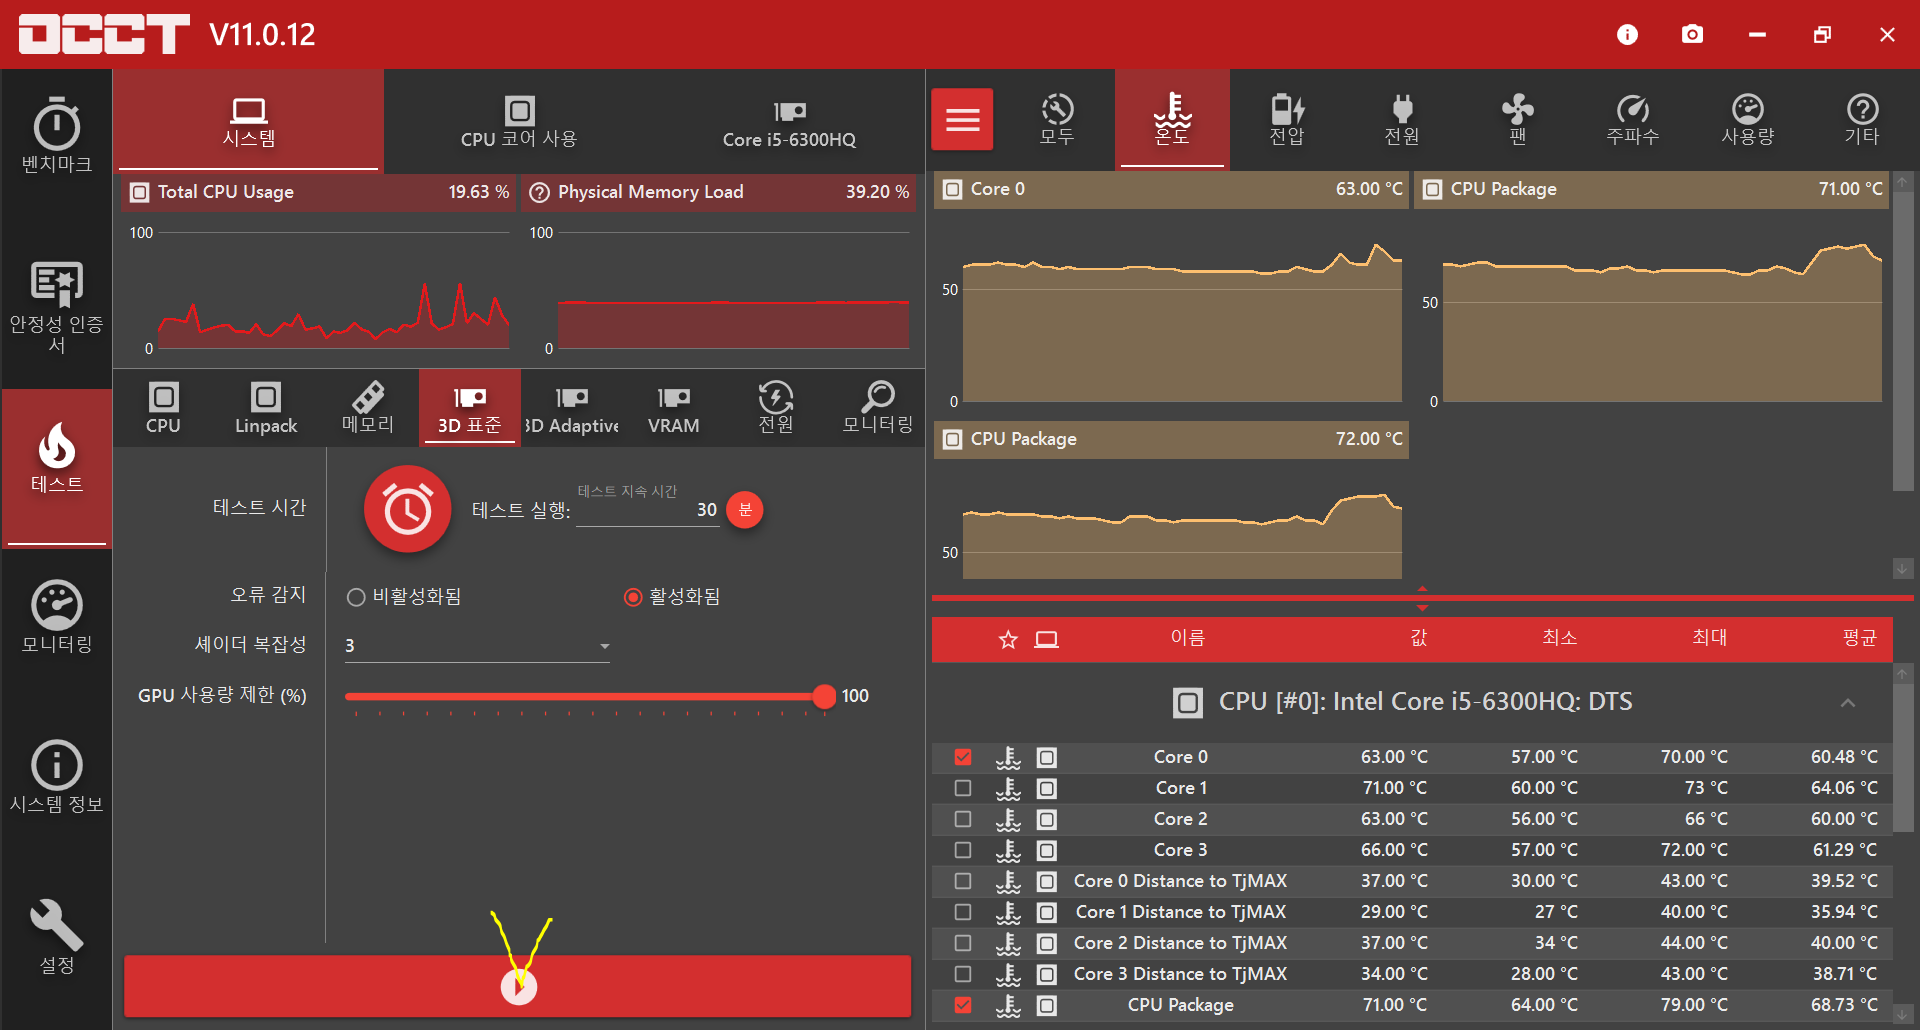Image resolution: width=1920 pixels, height=1030 pixels.
Task: Click graph panel scrollbar up arrow
Action: click(x=1903, y=182)
